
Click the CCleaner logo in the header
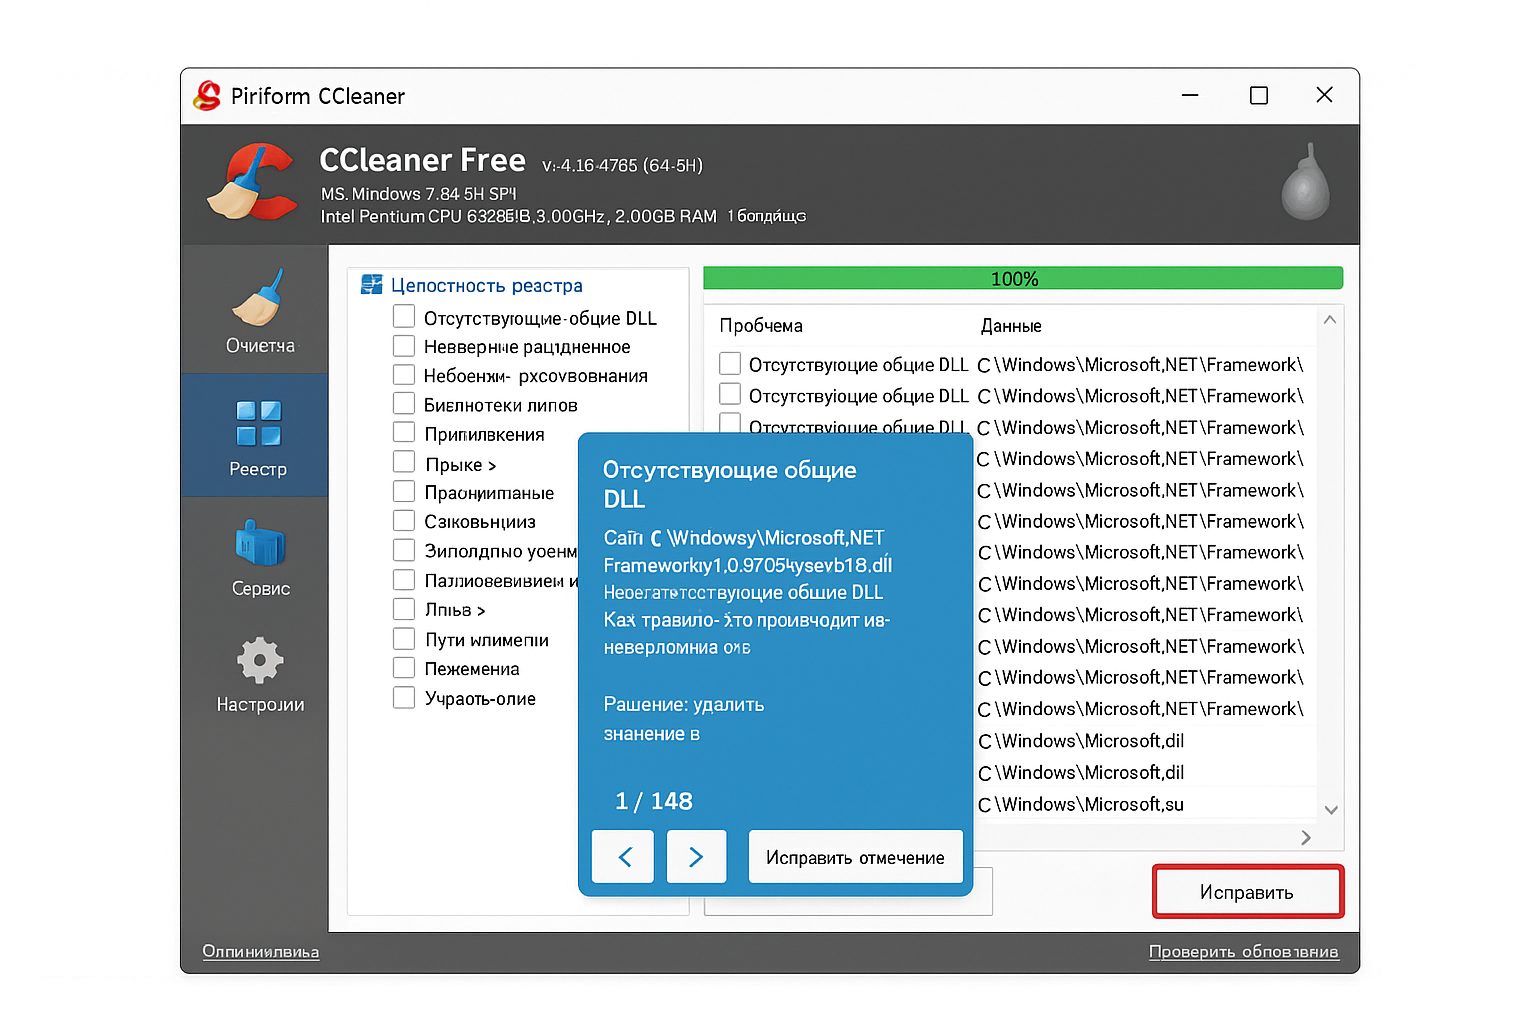click(x=253, y=183)
